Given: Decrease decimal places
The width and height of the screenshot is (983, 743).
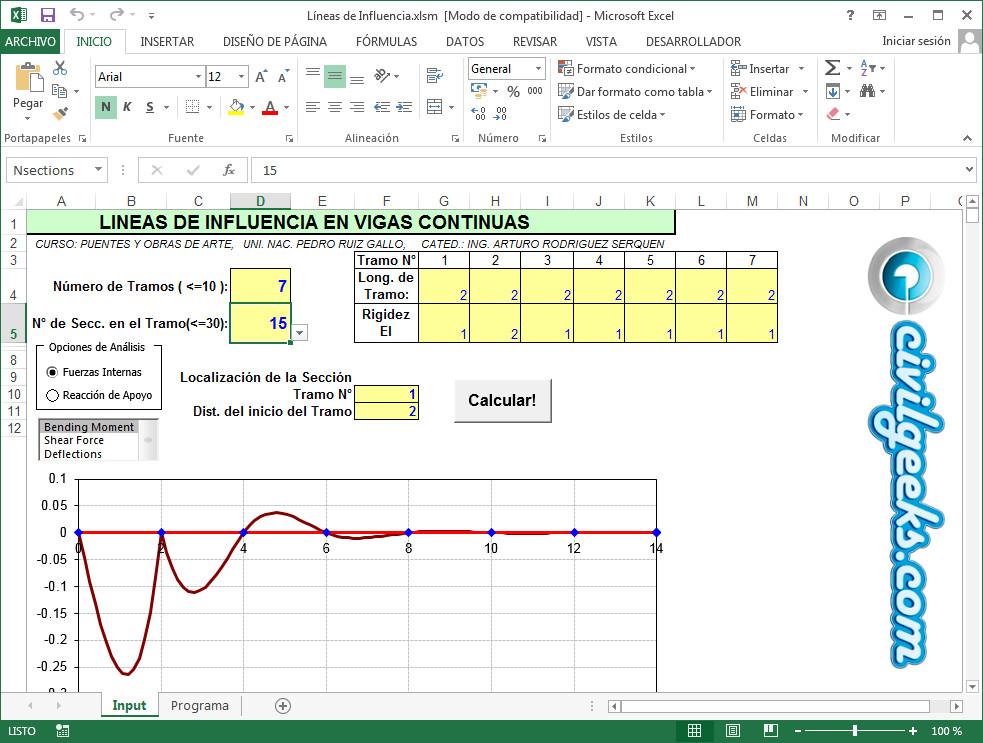Looking at the screenshot, I should pyautogui.click(x=500, y=113).
